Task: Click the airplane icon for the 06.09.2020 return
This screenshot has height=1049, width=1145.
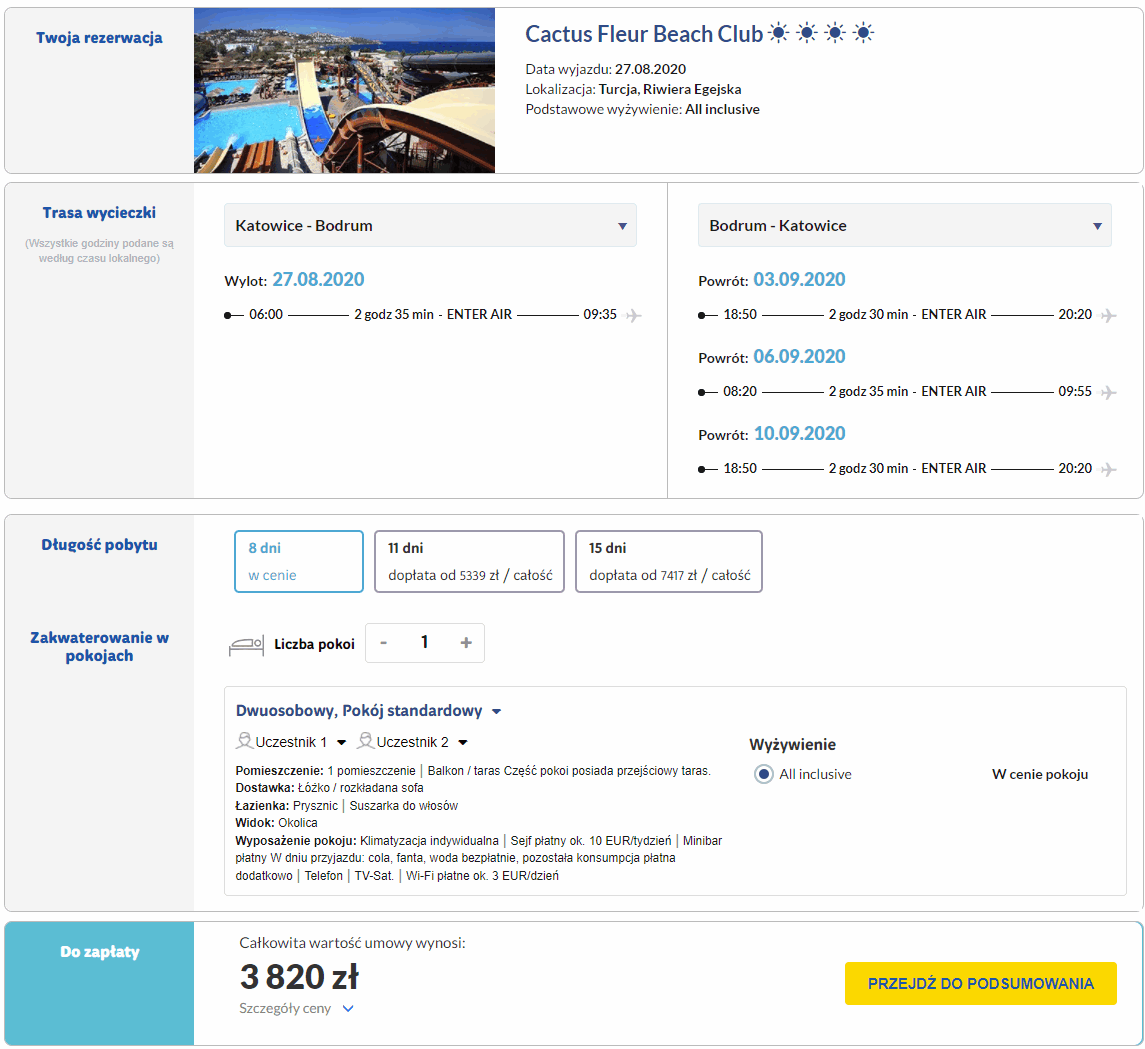Action: click(1107, 392)
